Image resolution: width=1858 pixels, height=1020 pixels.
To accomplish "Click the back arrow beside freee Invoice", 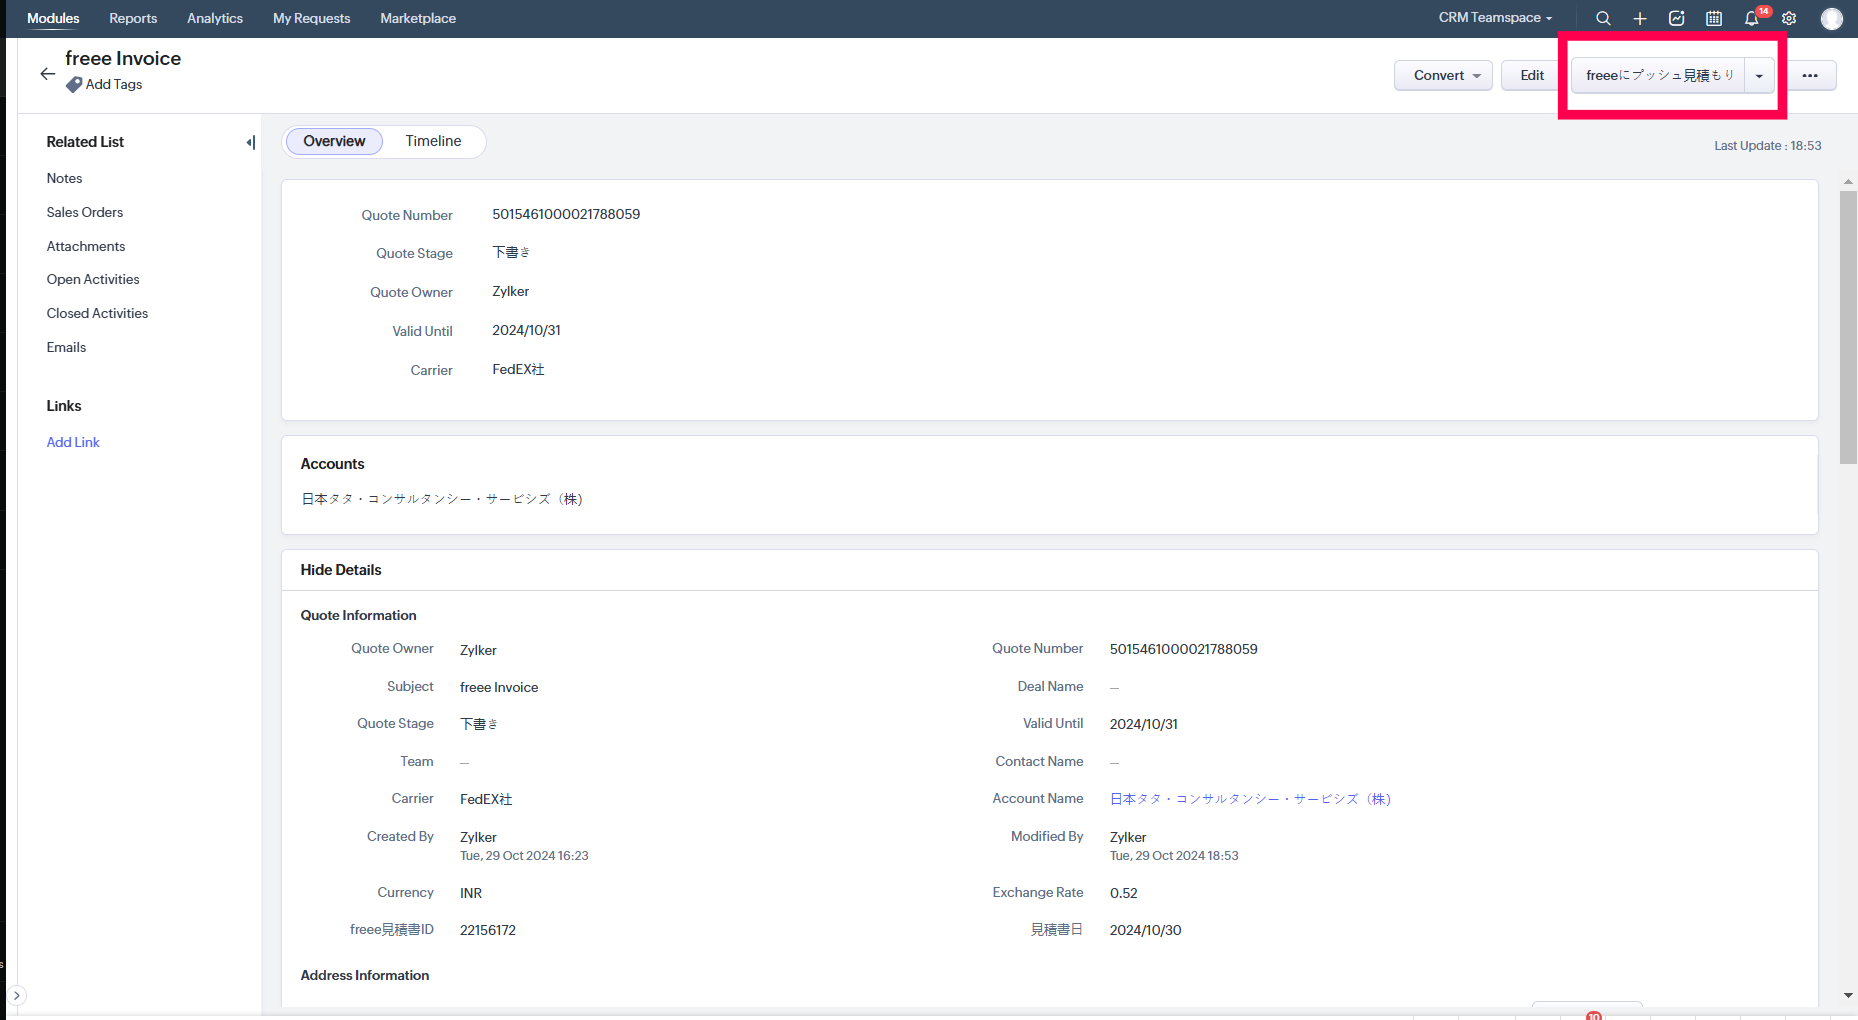I will click(47, 74).
